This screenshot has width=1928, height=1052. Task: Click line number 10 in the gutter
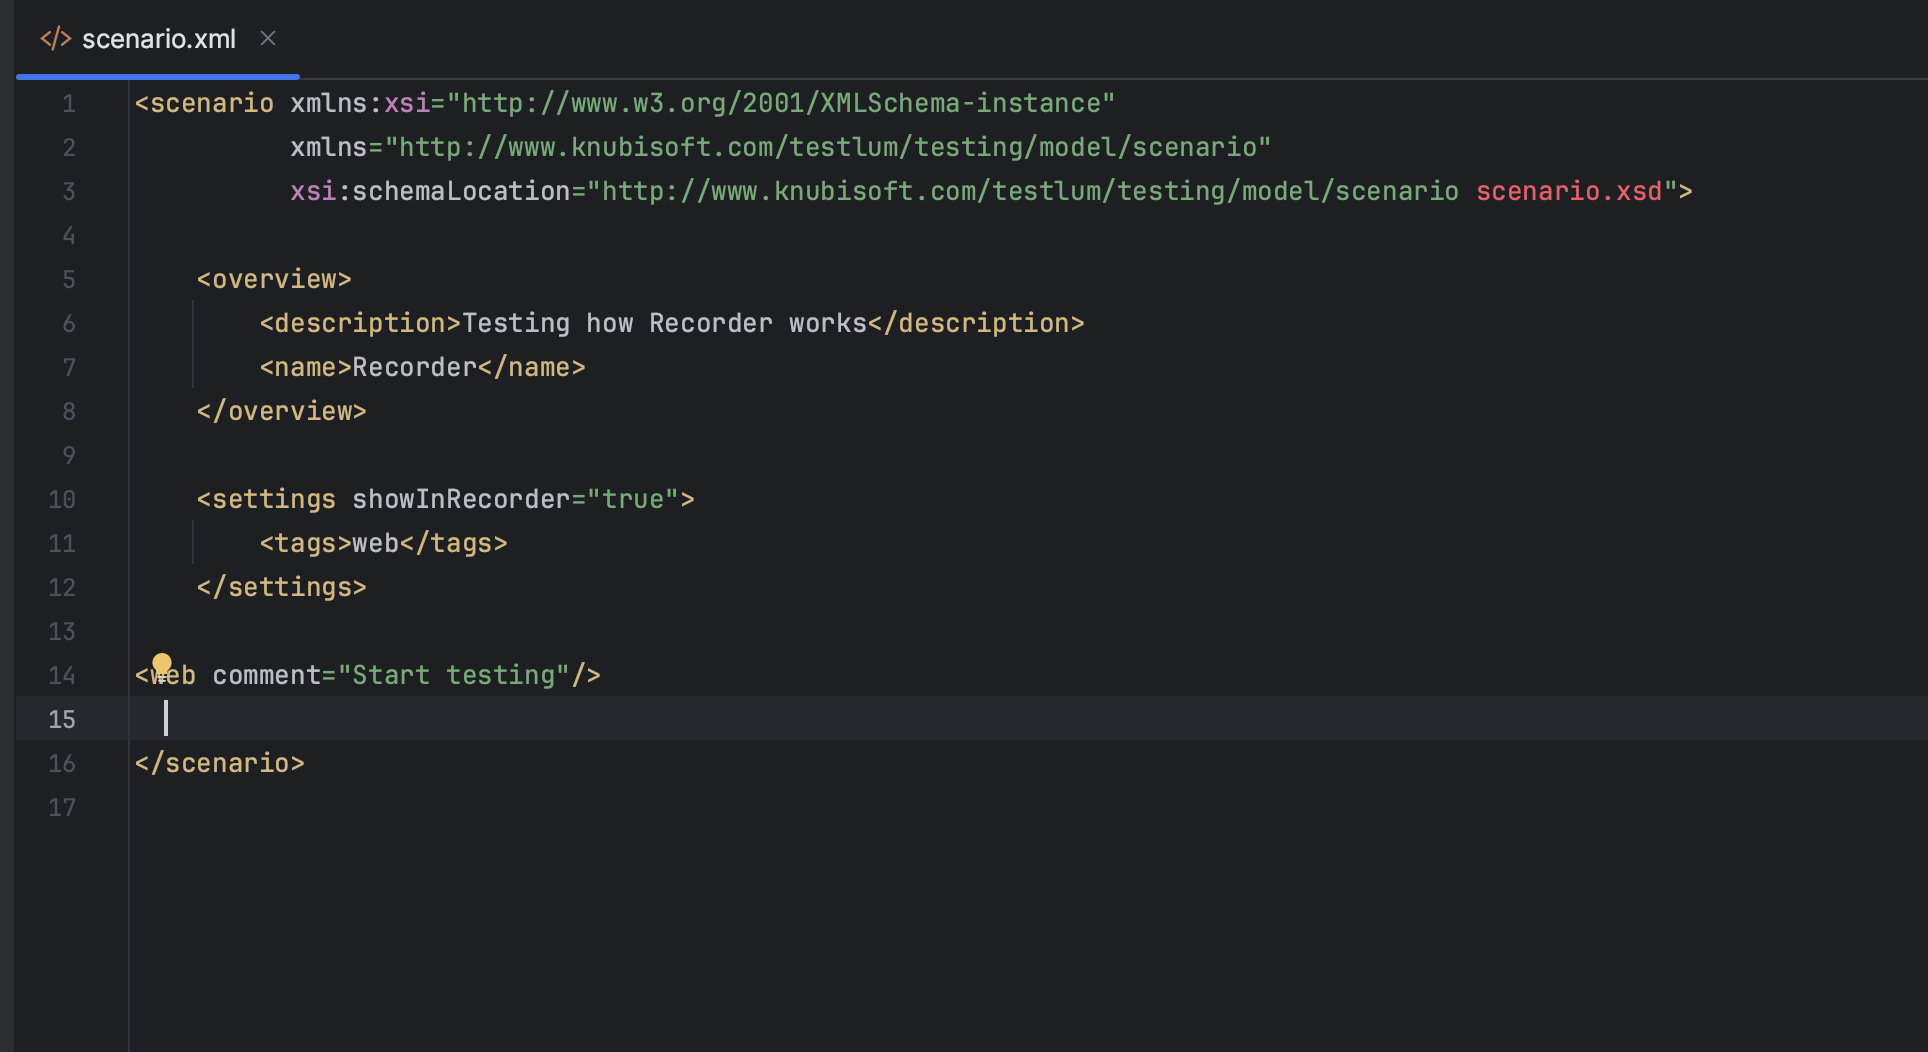tap(62, 499)
